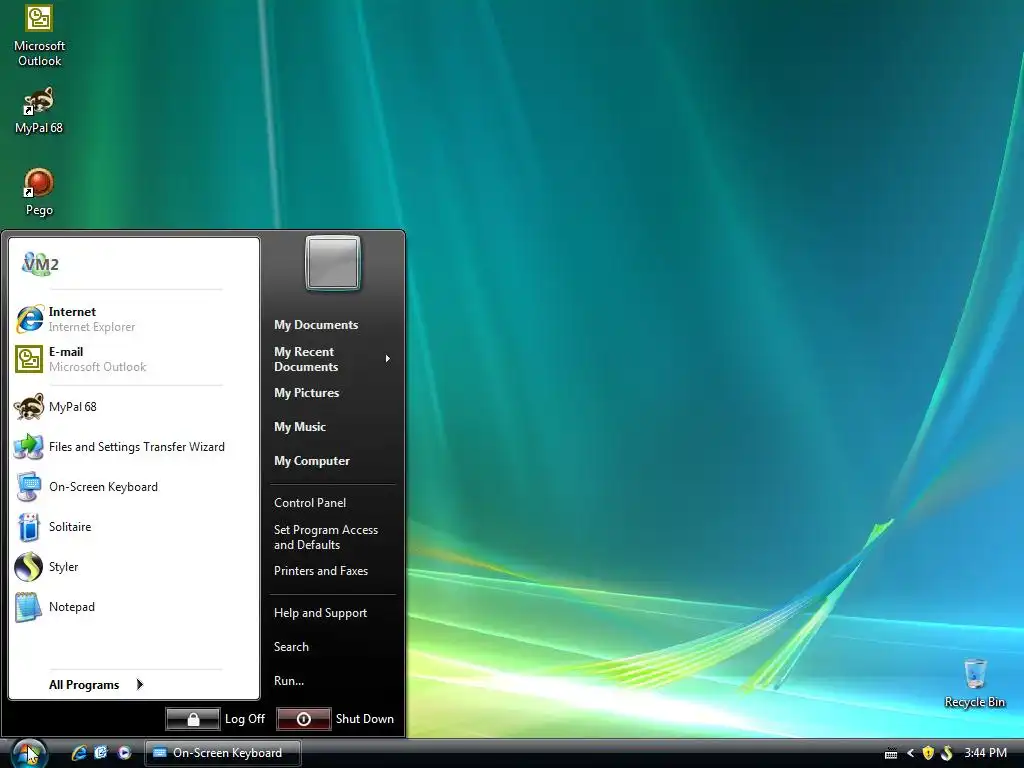Open the MyPal 68 desktop shortcut

(39, 110)
